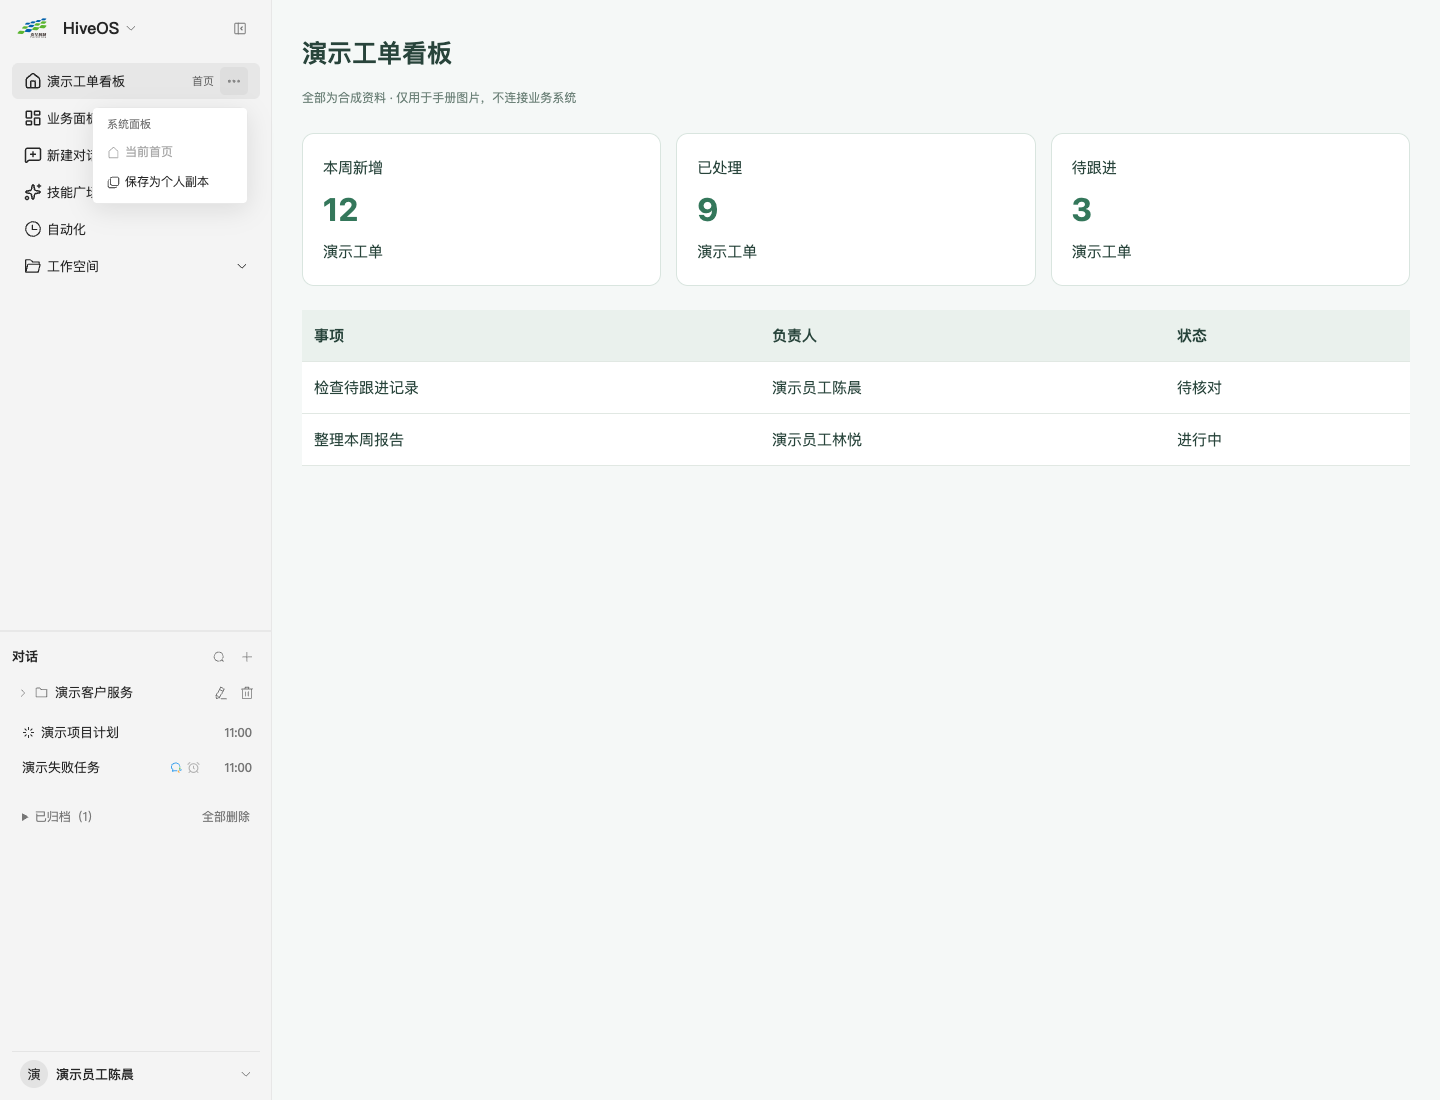Click the 首页 badge beside 演示工单看板
This screenshot has height=1100, width=1440.
click(x=203, y=81)
